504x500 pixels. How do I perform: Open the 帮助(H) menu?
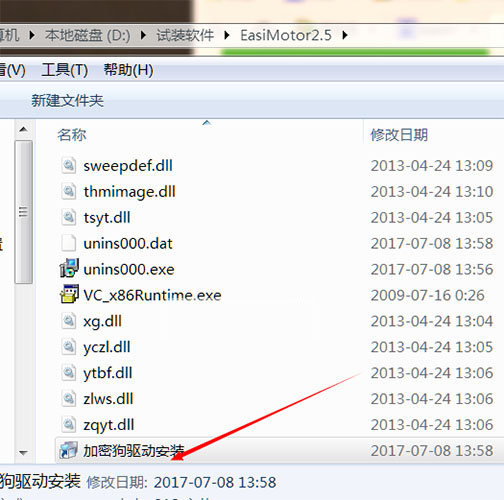point(128,70)
